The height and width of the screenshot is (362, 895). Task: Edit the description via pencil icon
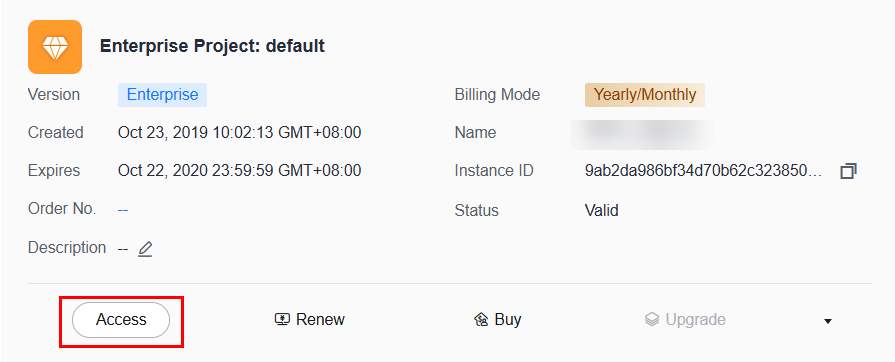[145, 248]
